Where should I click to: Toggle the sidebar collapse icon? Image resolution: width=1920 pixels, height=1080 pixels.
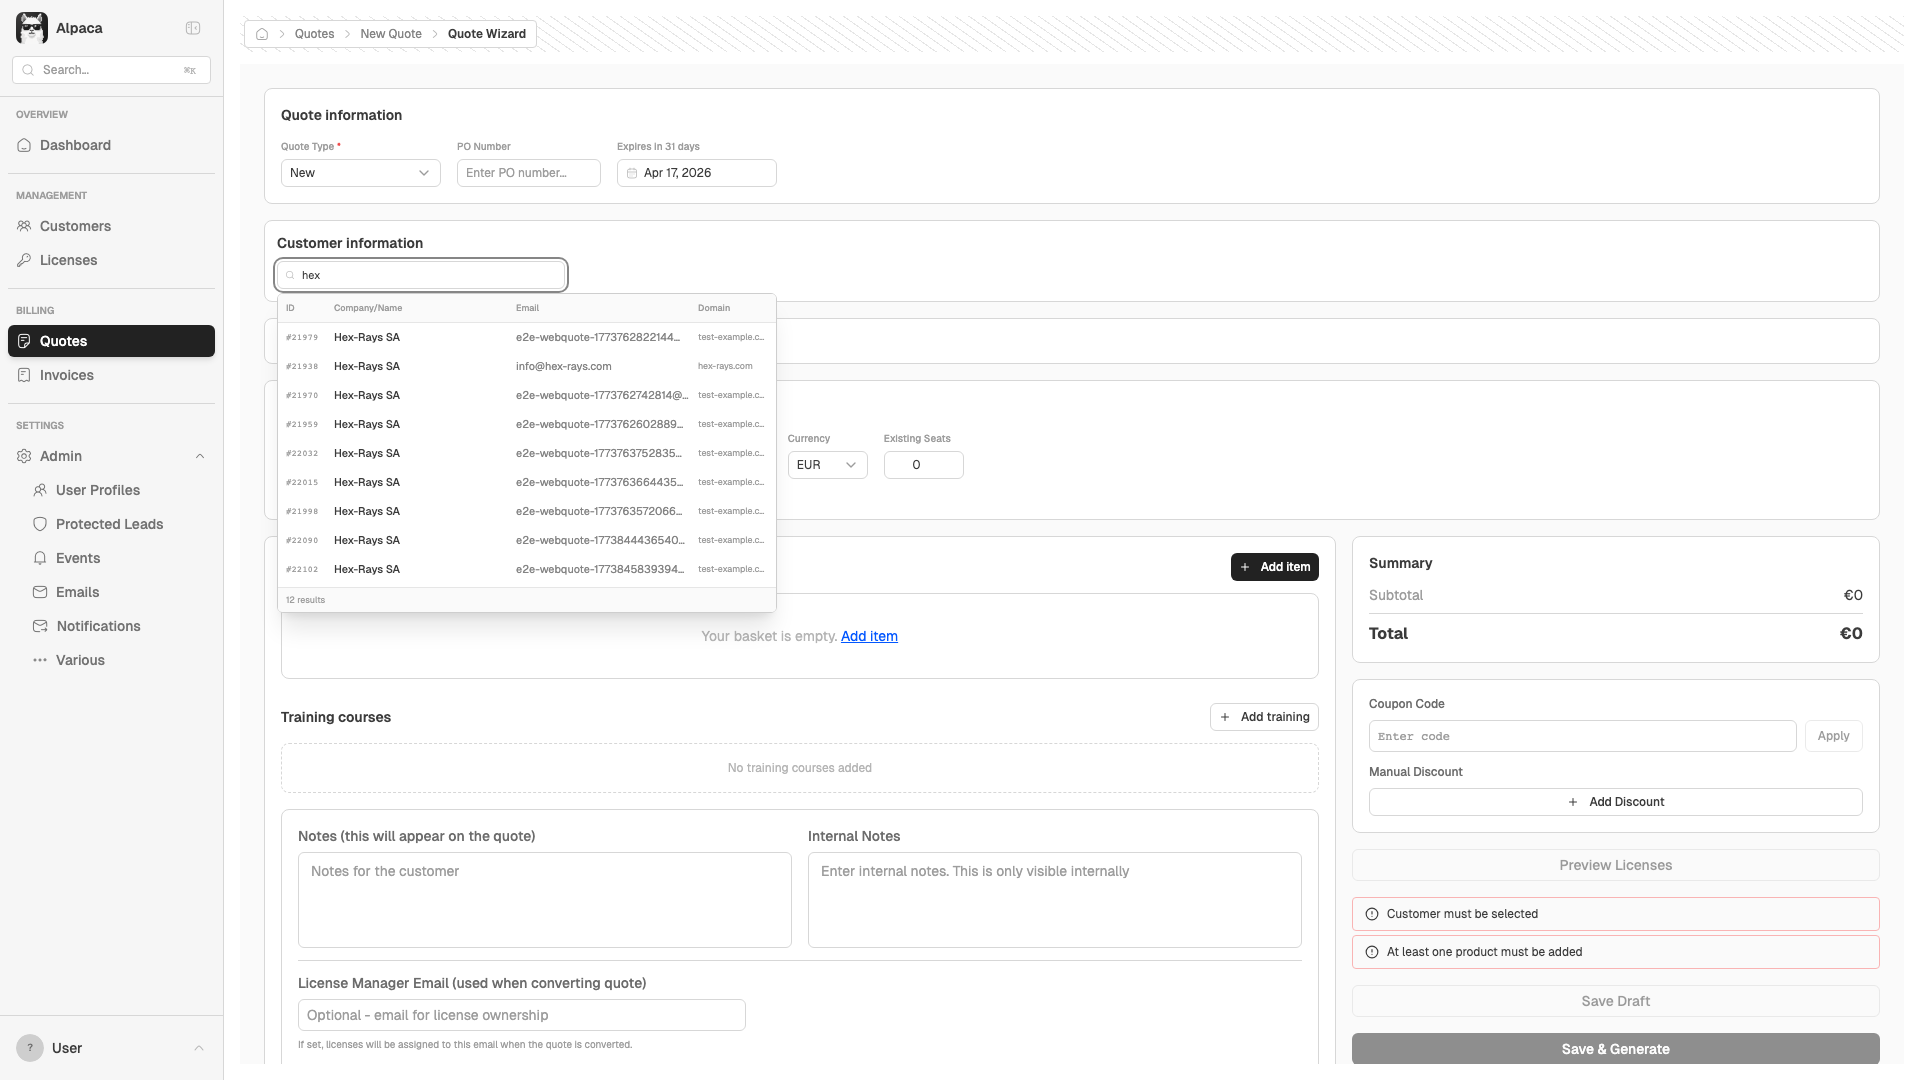[193, 28]
